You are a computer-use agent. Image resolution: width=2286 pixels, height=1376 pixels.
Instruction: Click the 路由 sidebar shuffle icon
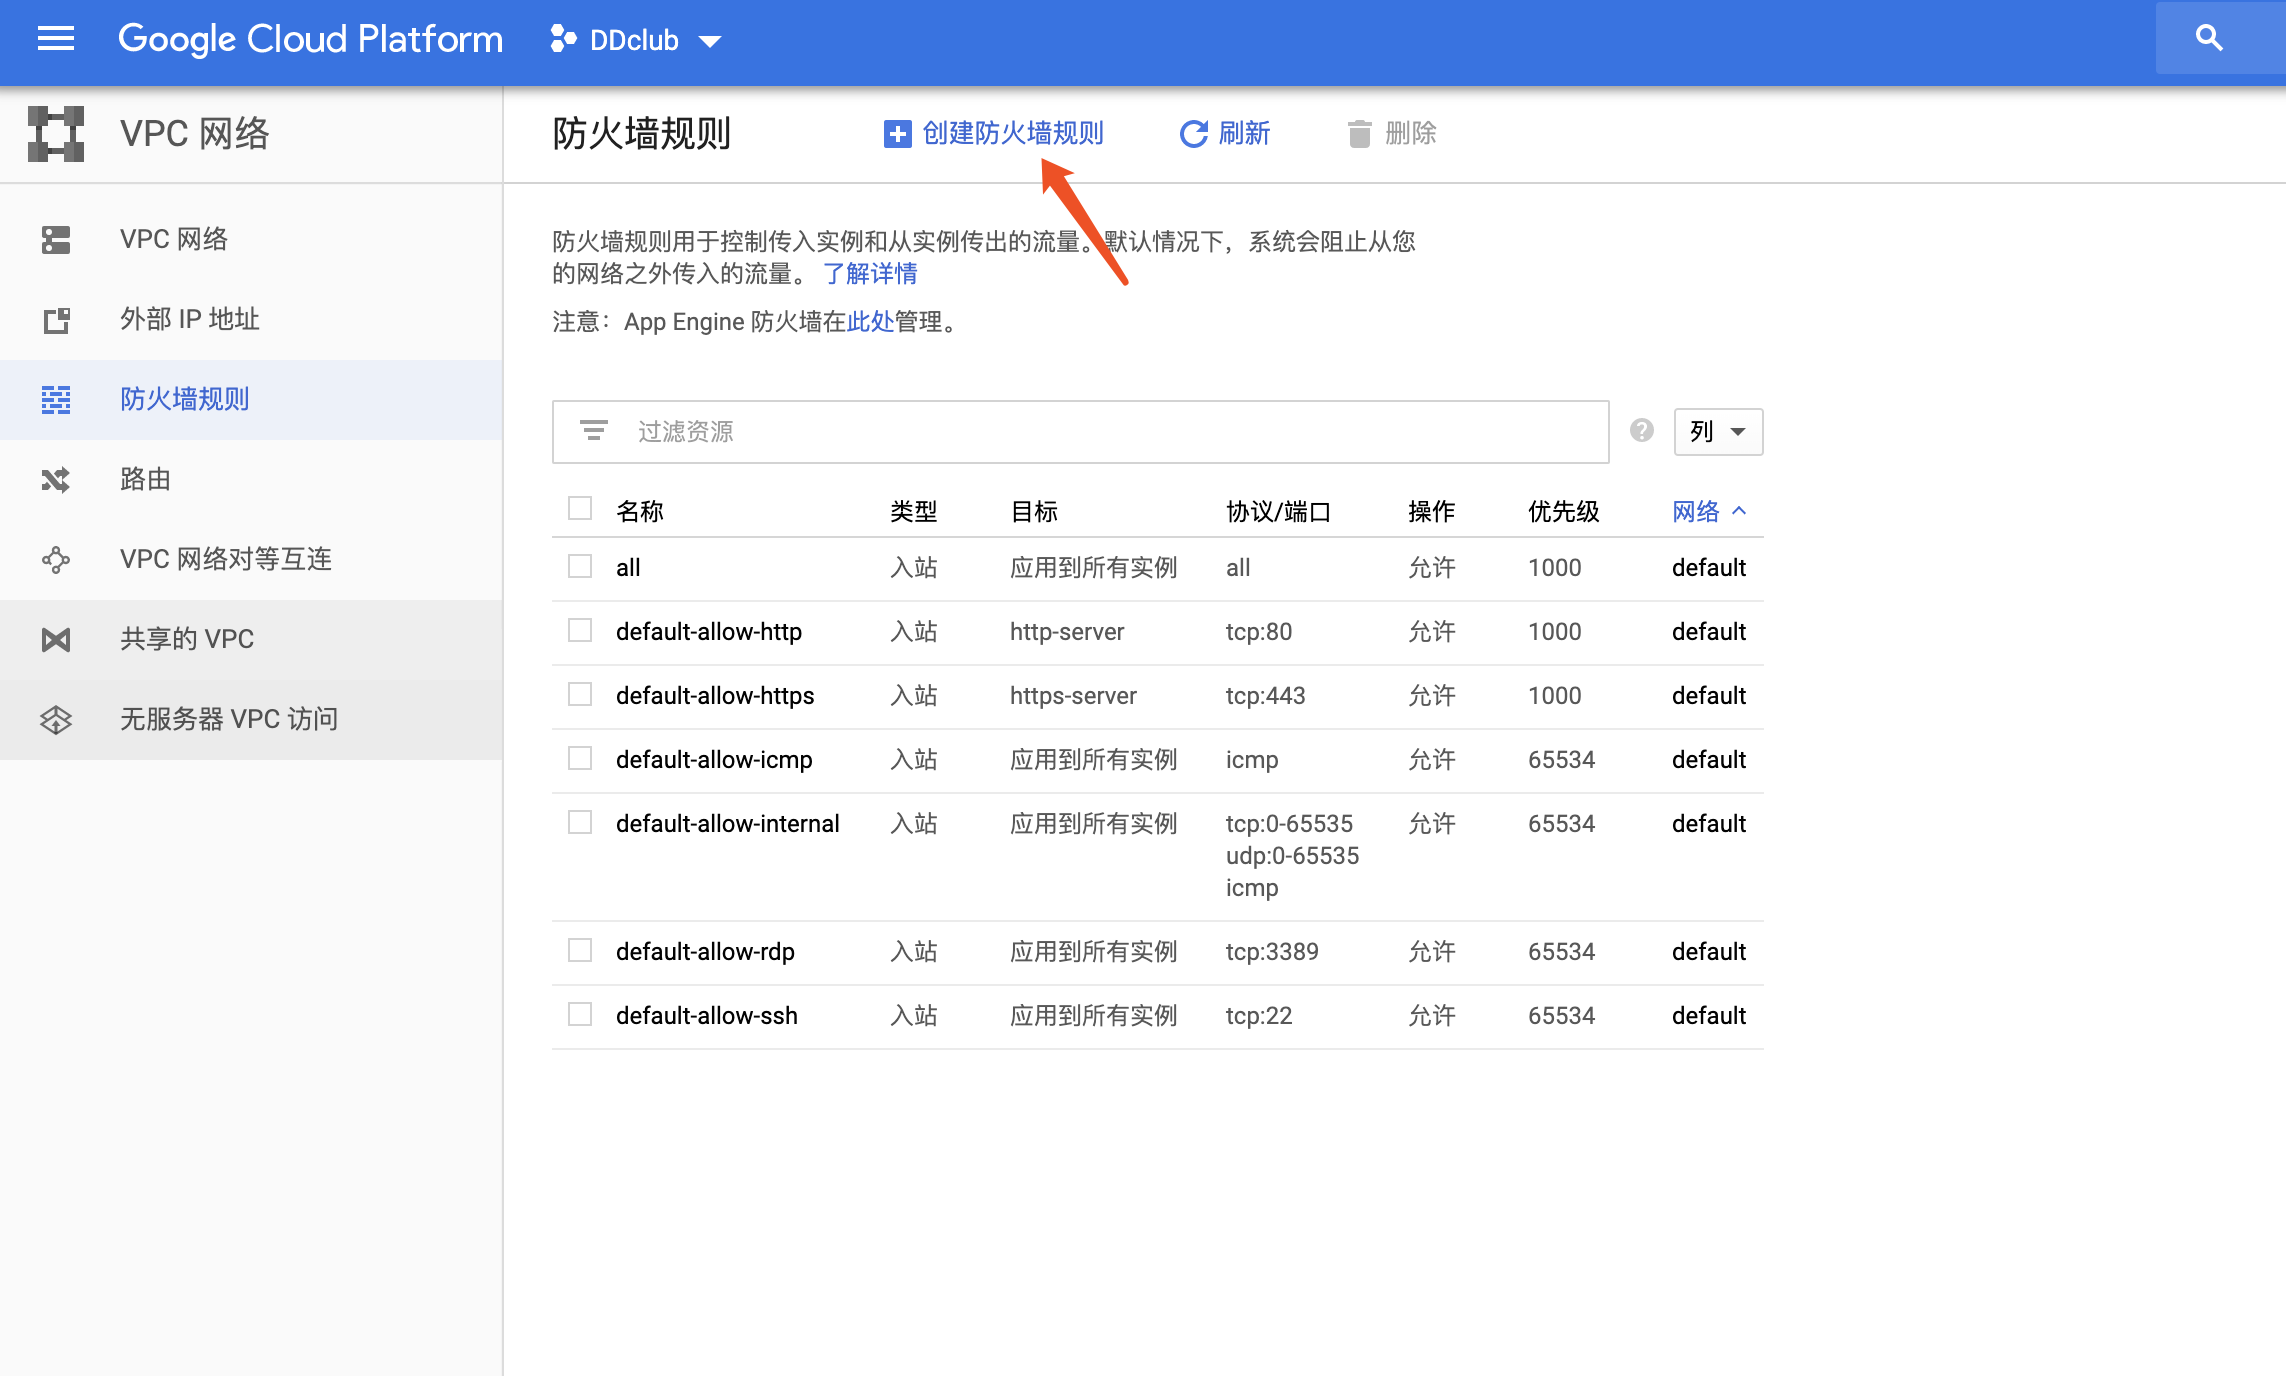pos(56,480)
